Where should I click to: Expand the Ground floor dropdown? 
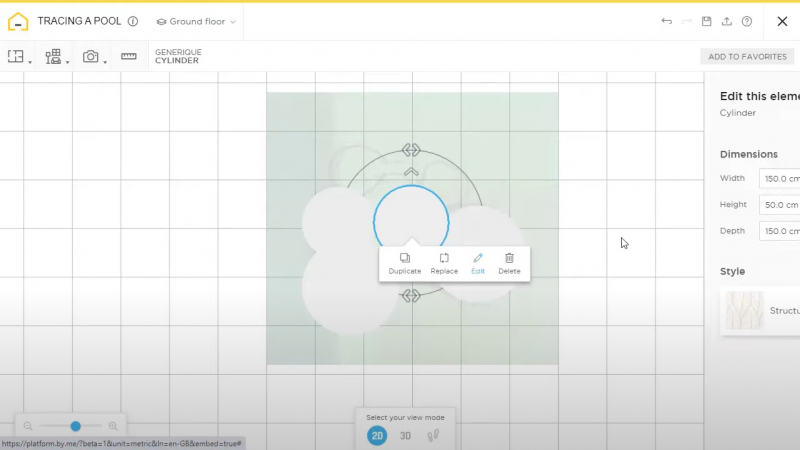(x=197, y=21)
